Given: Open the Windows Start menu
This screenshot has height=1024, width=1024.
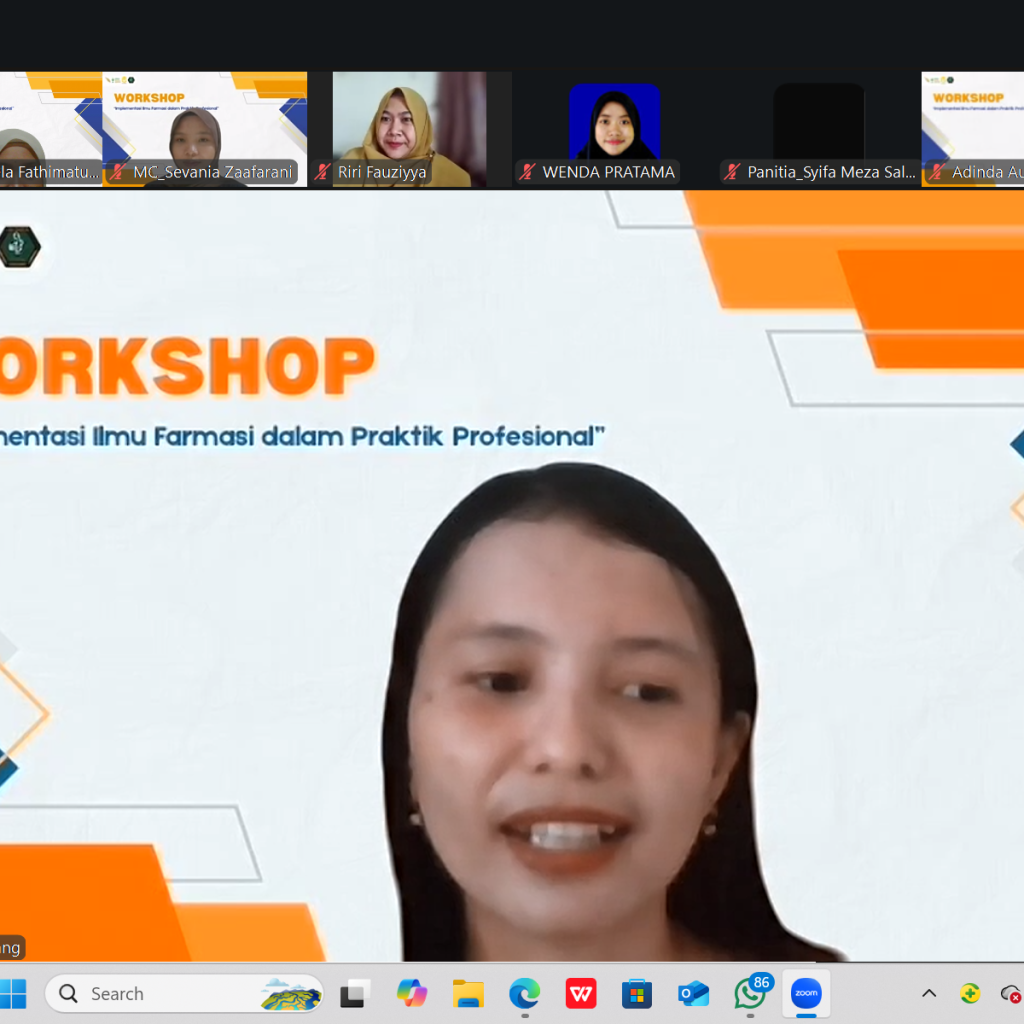Looking at the screenshot, I should [14, 994].
